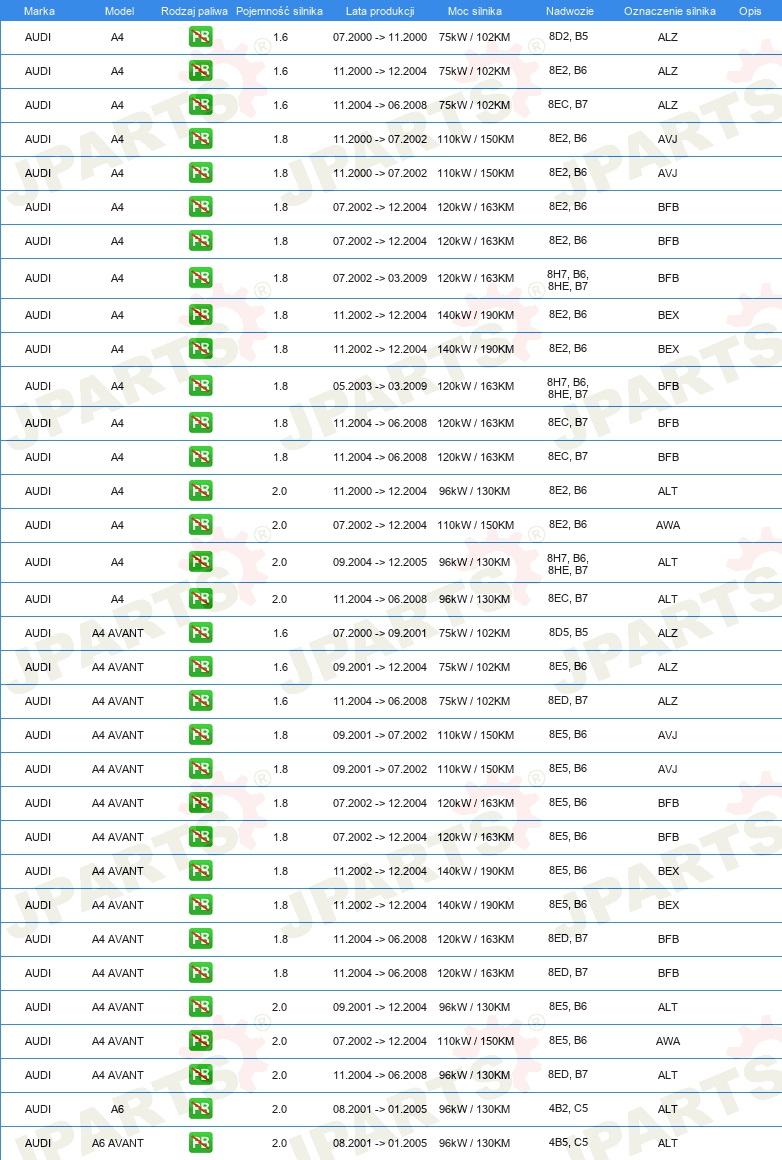Select the body code 8D5, B5
Viewport: 782px width, 1160px height.
click(x=568, y=633)
